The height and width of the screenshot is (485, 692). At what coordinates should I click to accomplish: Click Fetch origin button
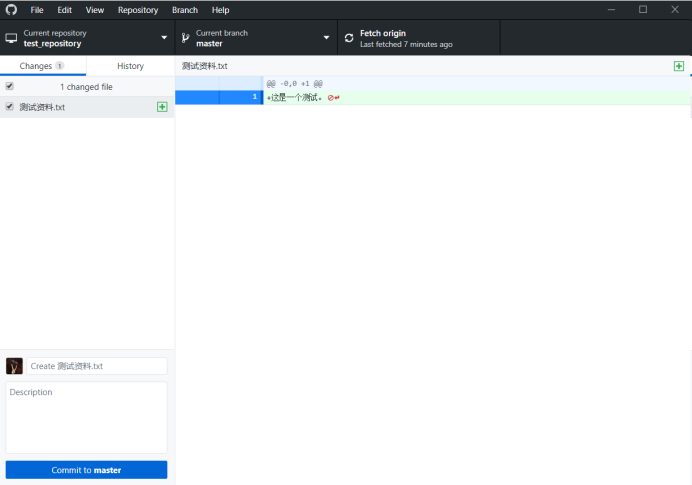(419, 38)
